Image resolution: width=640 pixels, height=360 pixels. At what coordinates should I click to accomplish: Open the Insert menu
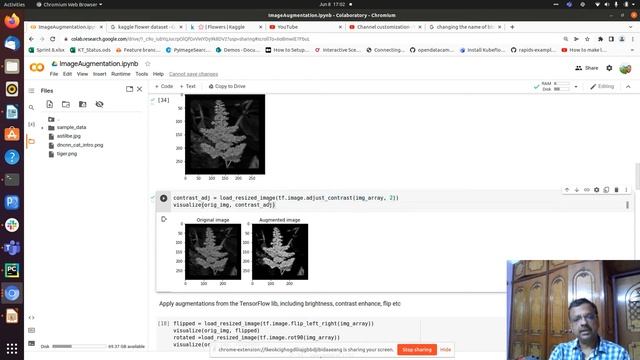pyautogui.click(x=100, y=74)
